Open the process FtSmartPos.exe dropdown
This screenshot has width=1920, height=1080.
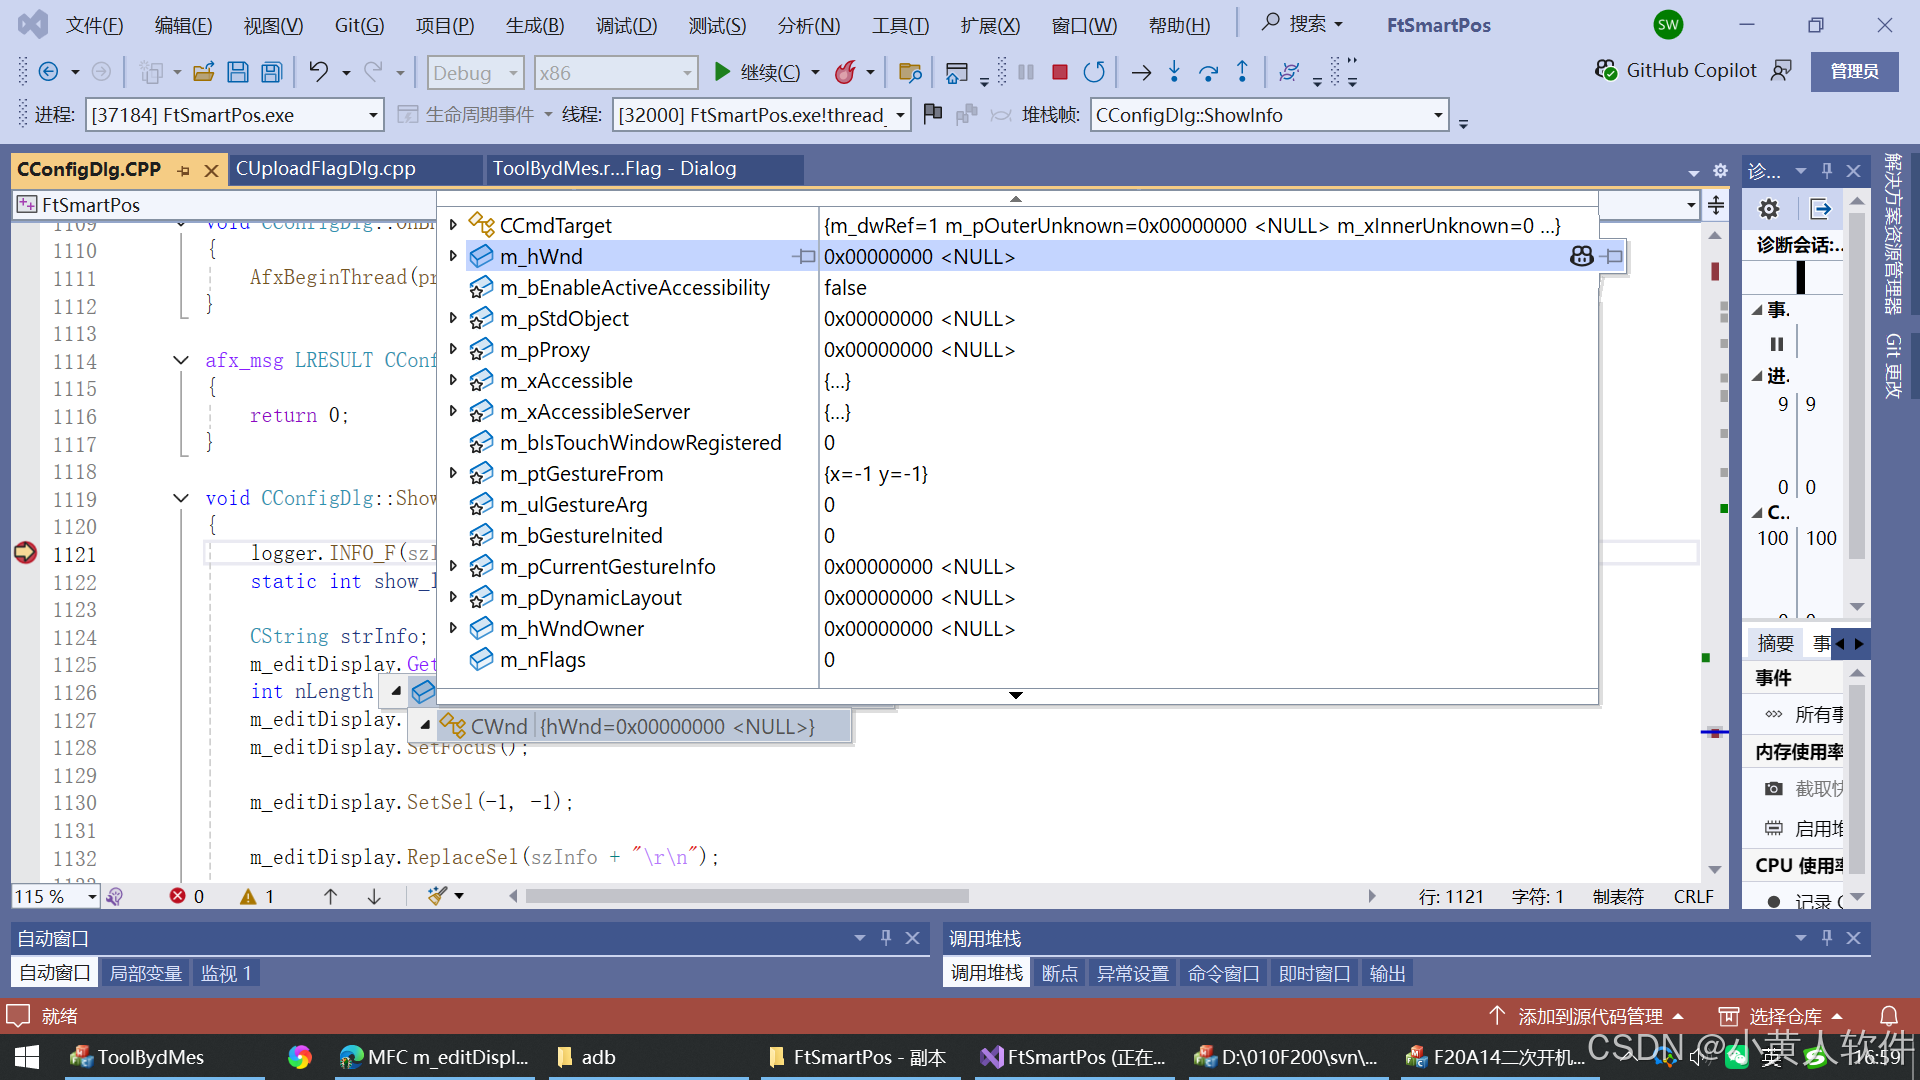click(372, 115)
